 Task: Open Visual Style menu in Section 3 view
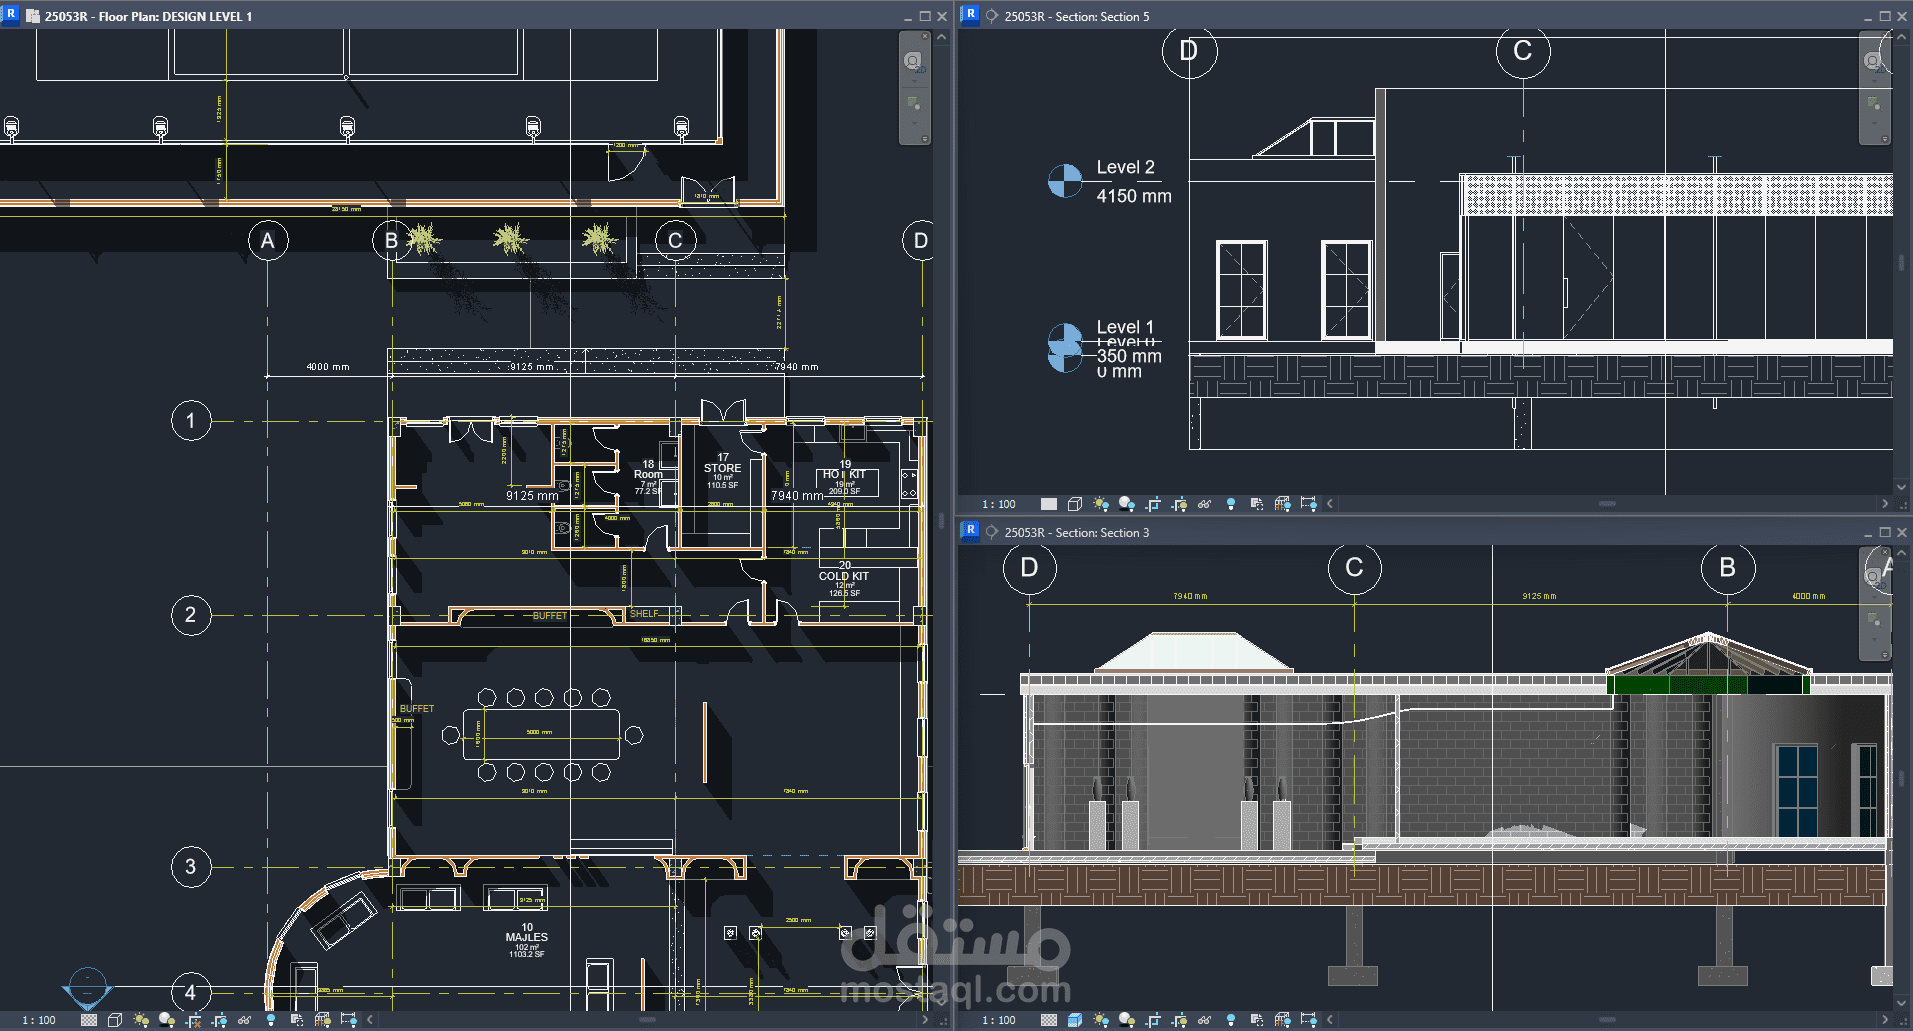tap(1075, 1020)
